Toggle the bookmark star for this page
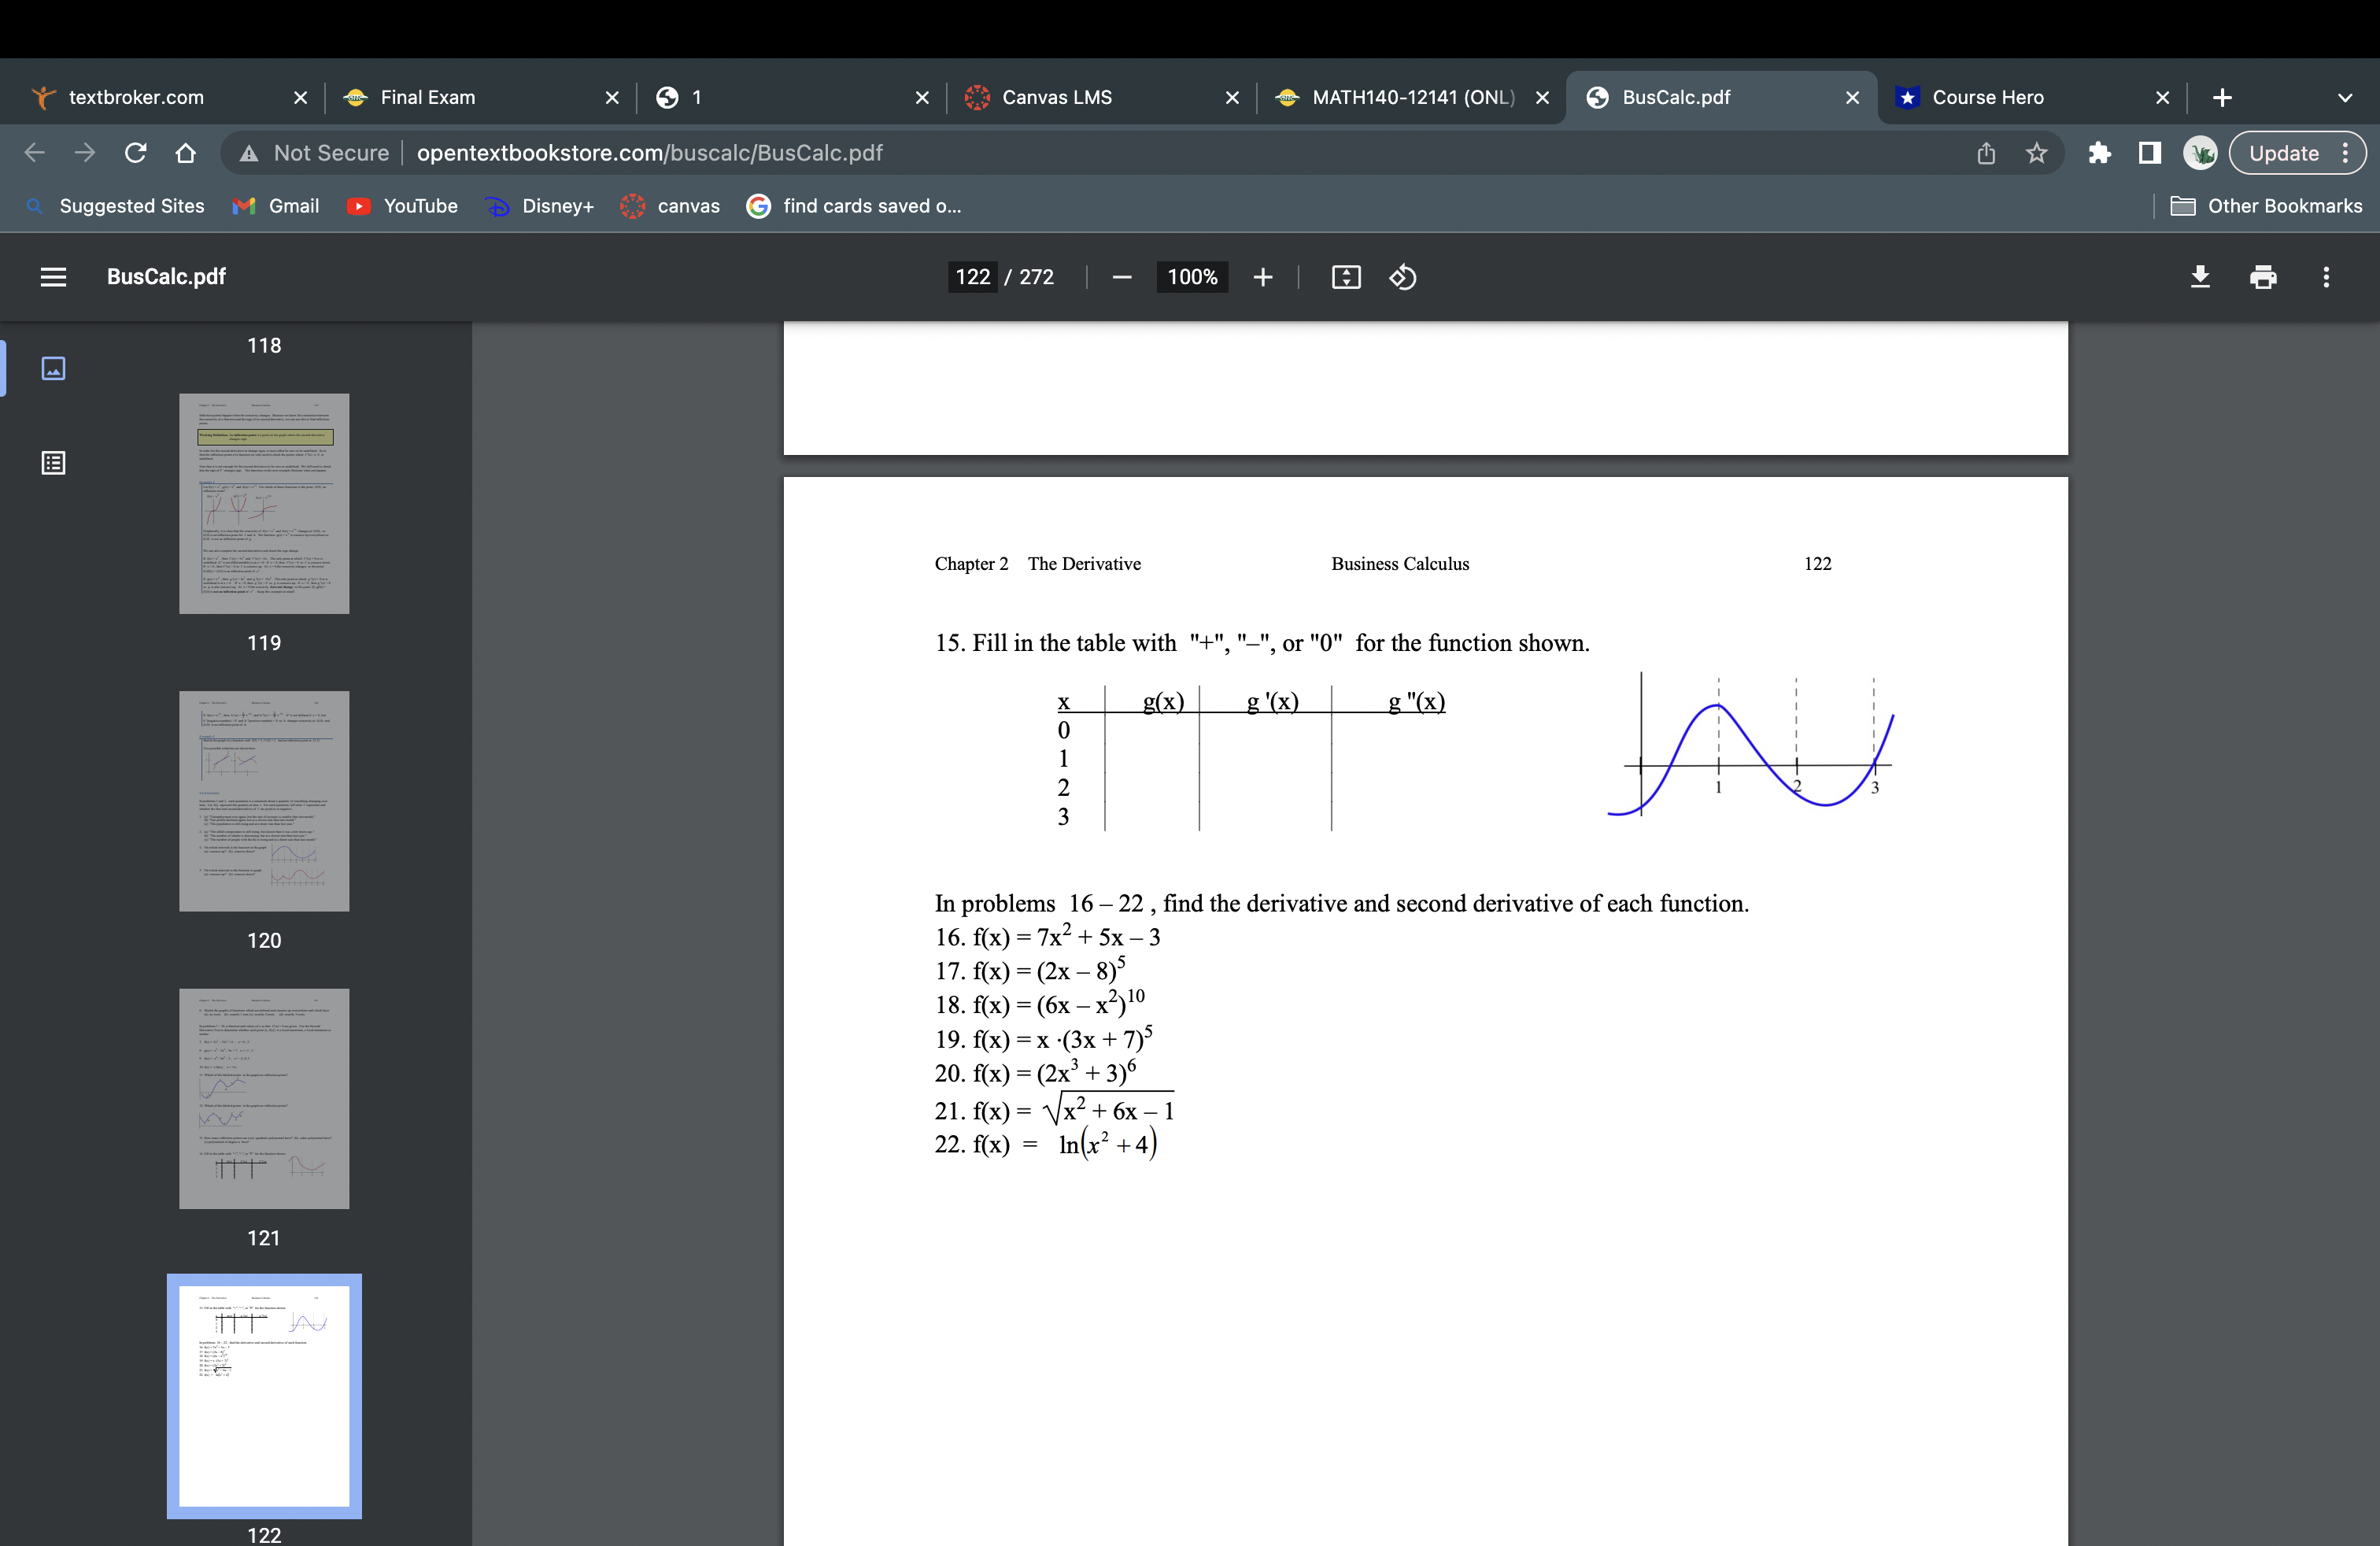 [2038, 152]
